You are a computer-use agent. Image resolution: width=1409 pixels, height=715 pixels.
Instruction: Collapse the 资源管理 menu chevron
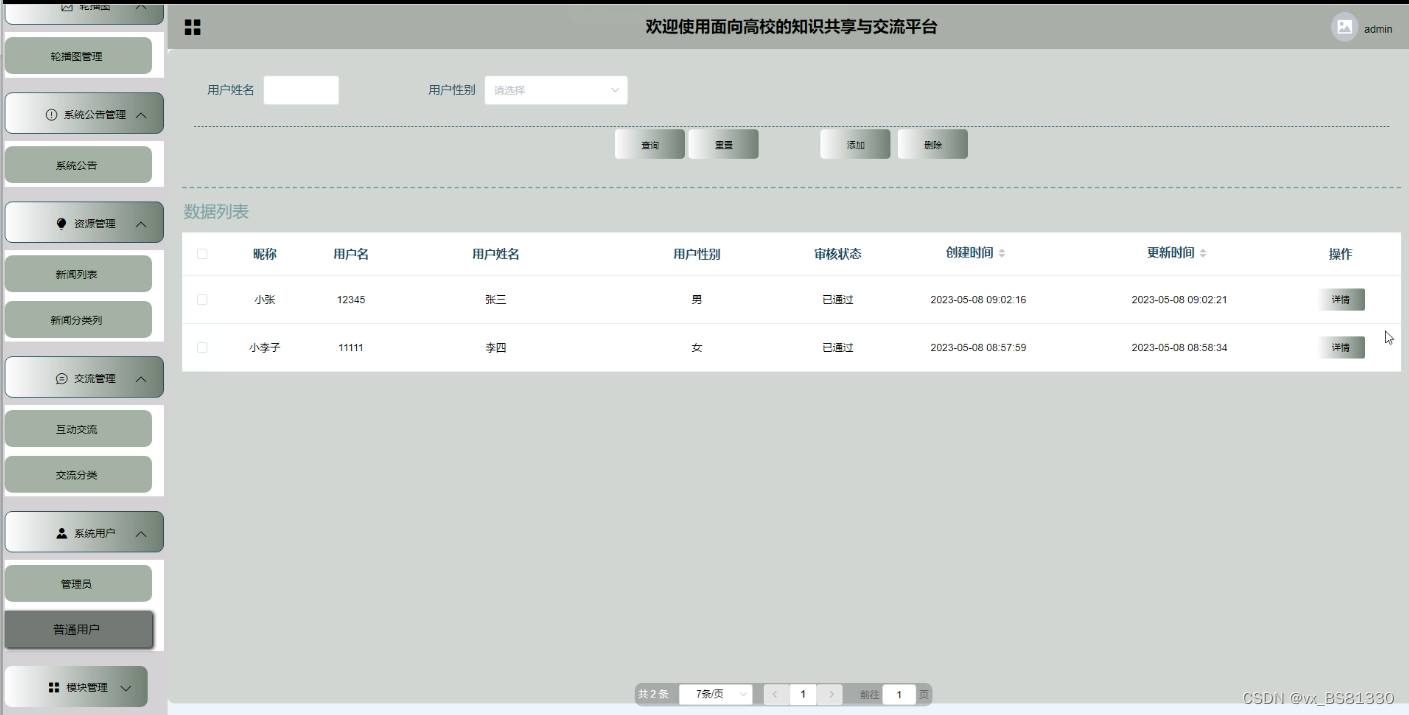point(141,224)
